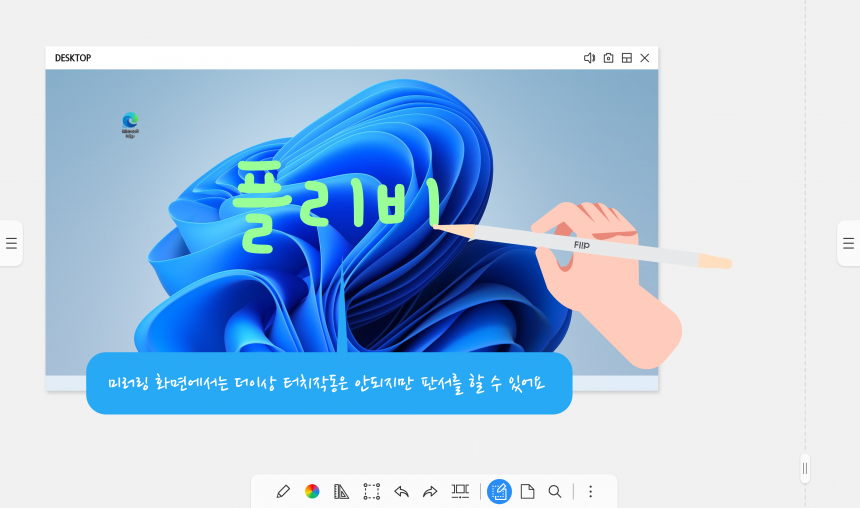
Task: Capture the DESKTOP mirroring window screenshot
Action: [x=608, y=58]
